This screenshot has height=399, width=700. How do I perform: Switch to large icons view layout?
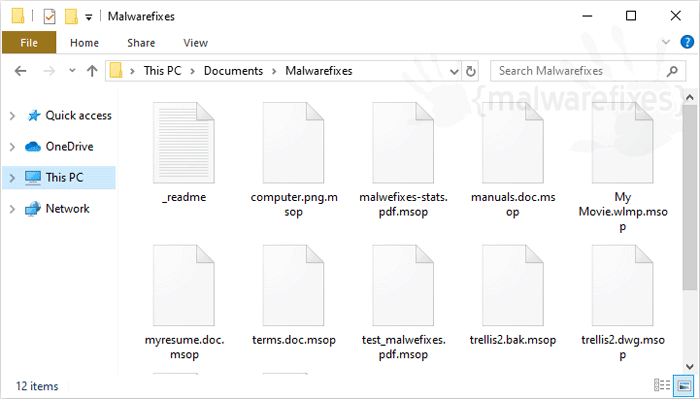click(684, 385)
